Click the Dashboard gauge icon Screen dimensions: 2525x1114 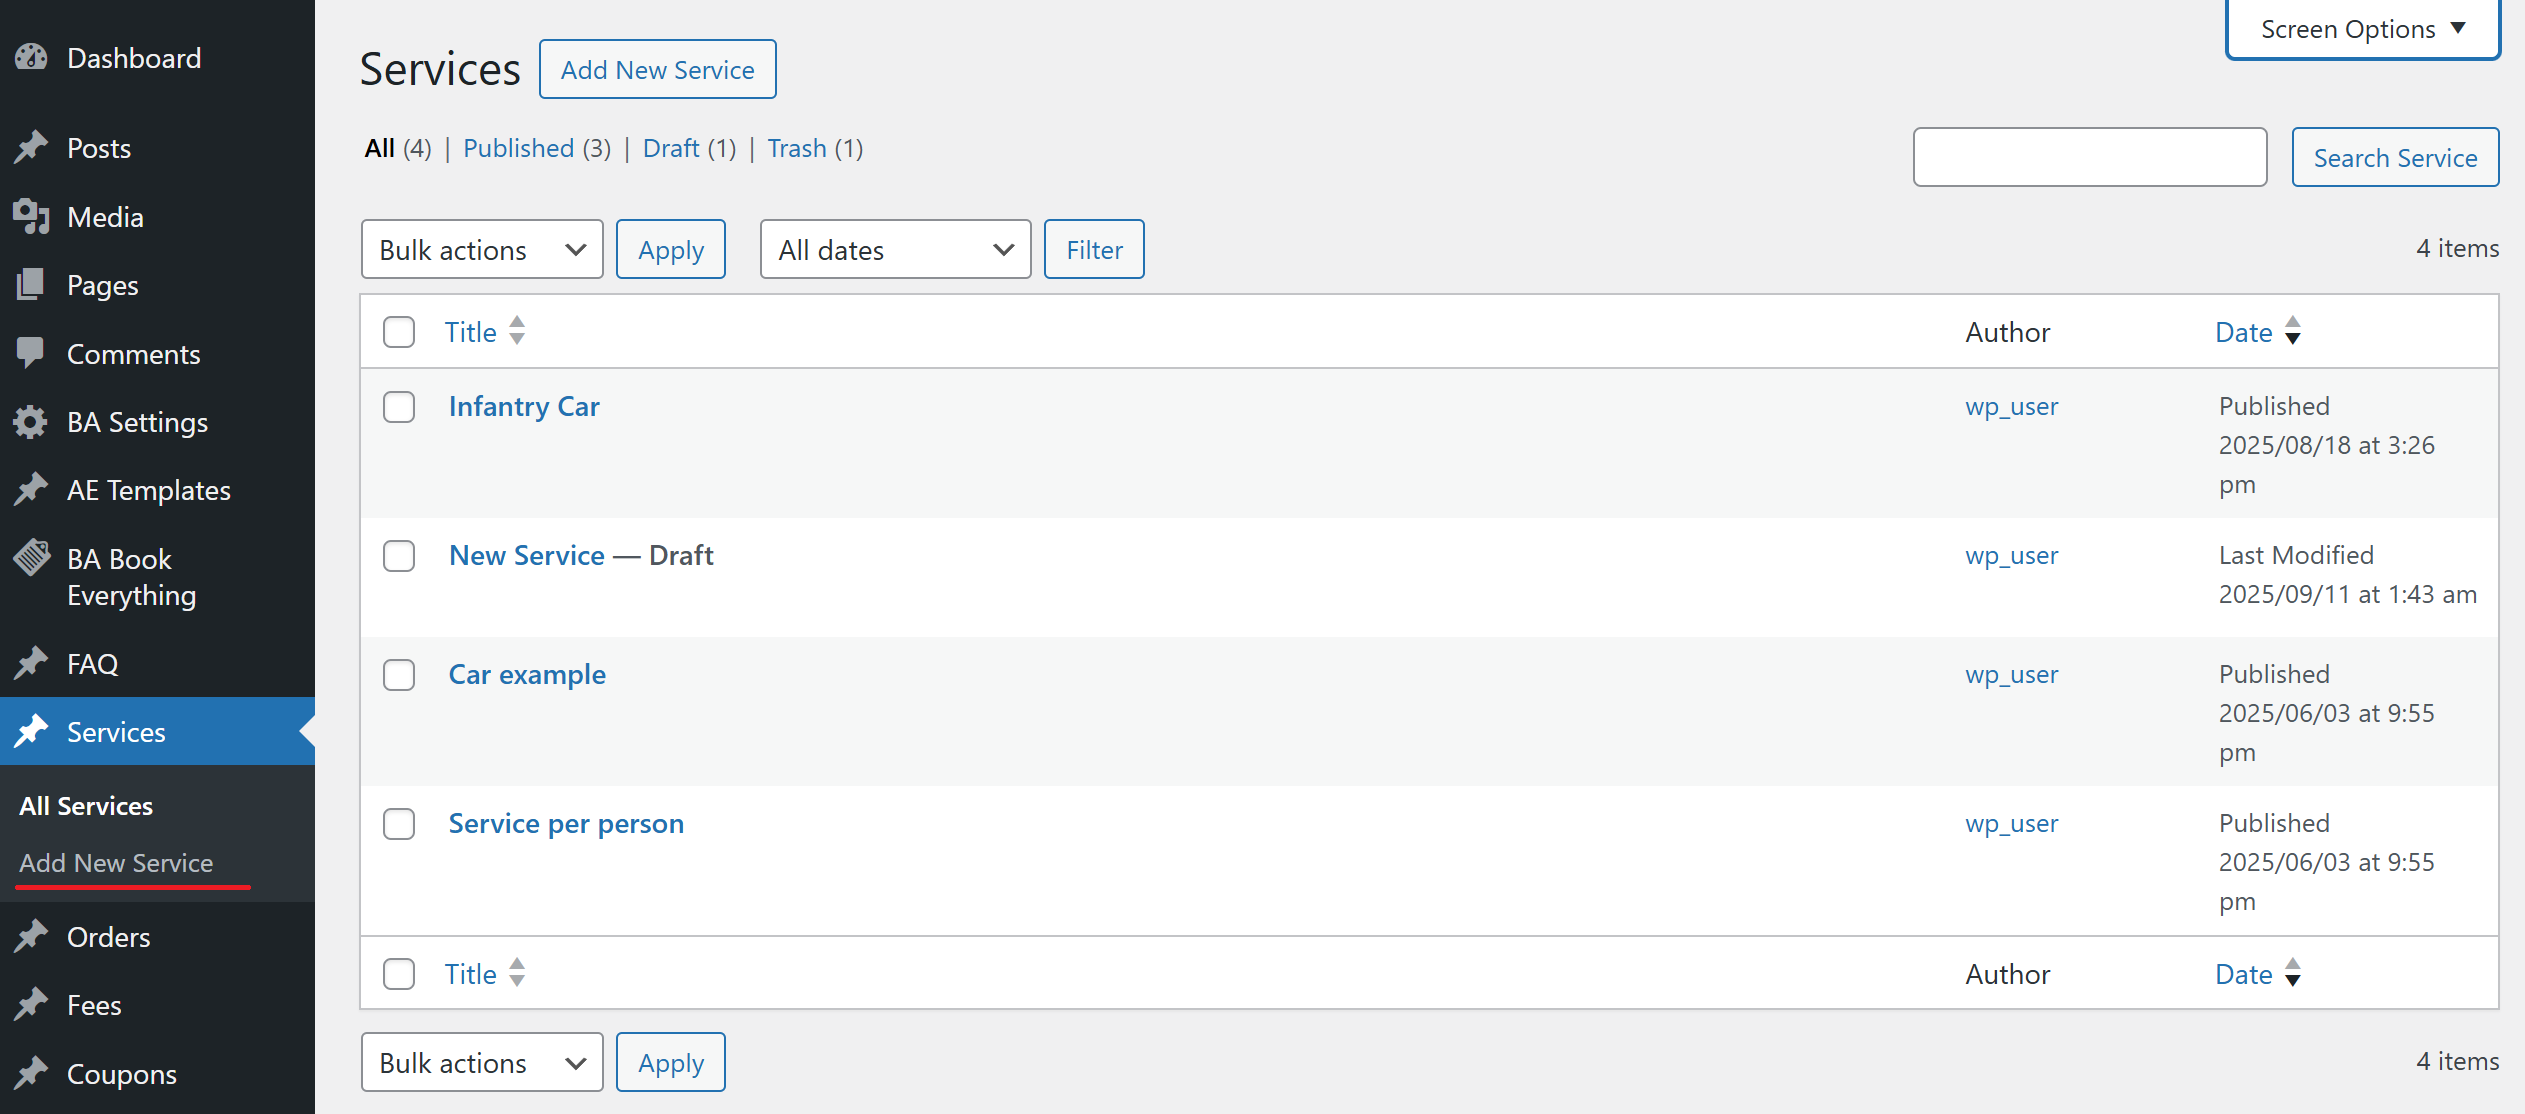click(31, 58)
